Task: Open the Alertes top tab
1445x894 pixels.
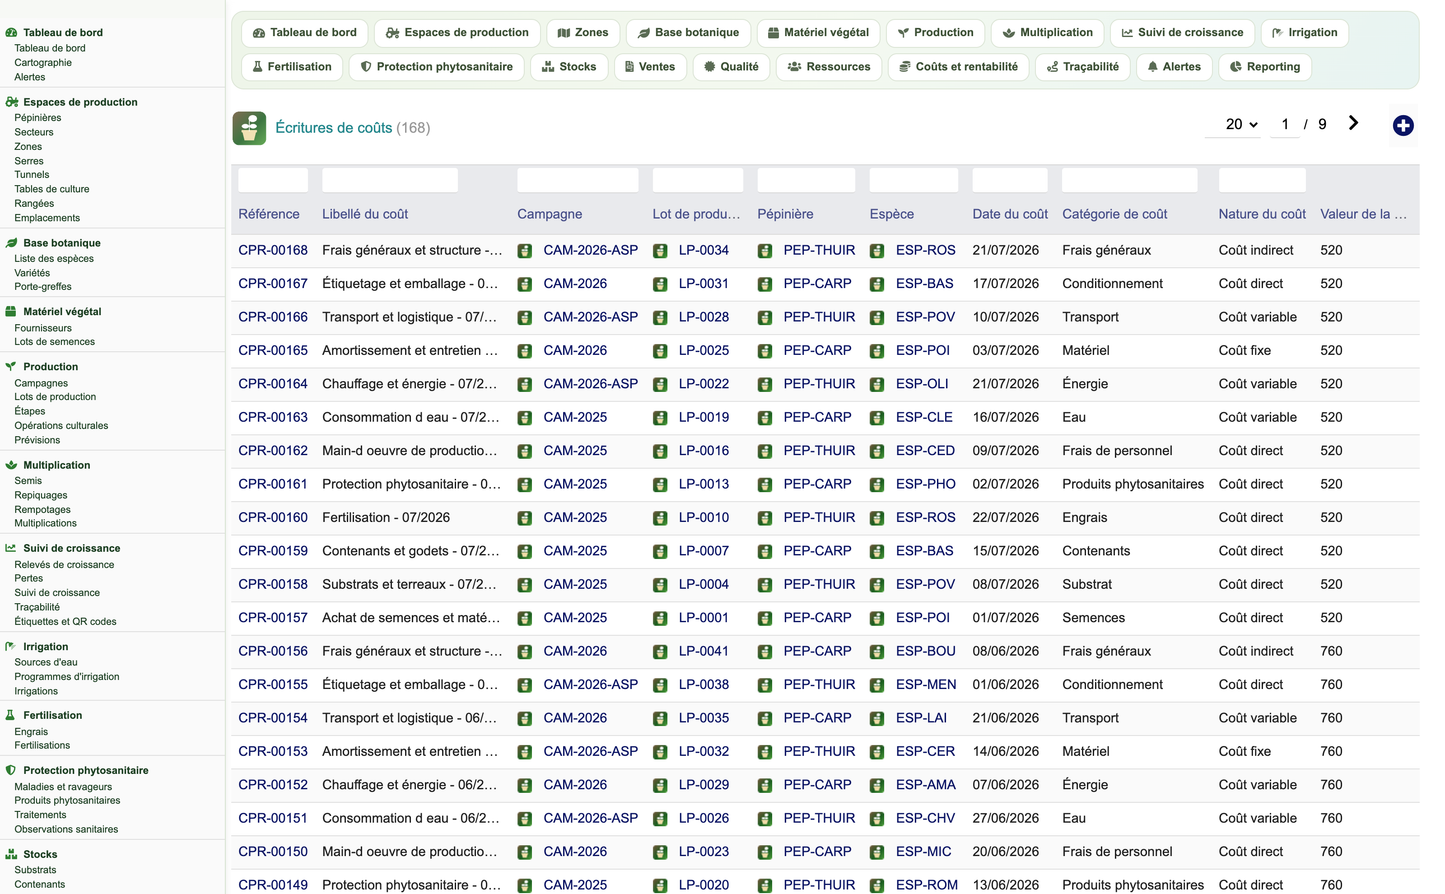Action: [x=1174, y=67]
